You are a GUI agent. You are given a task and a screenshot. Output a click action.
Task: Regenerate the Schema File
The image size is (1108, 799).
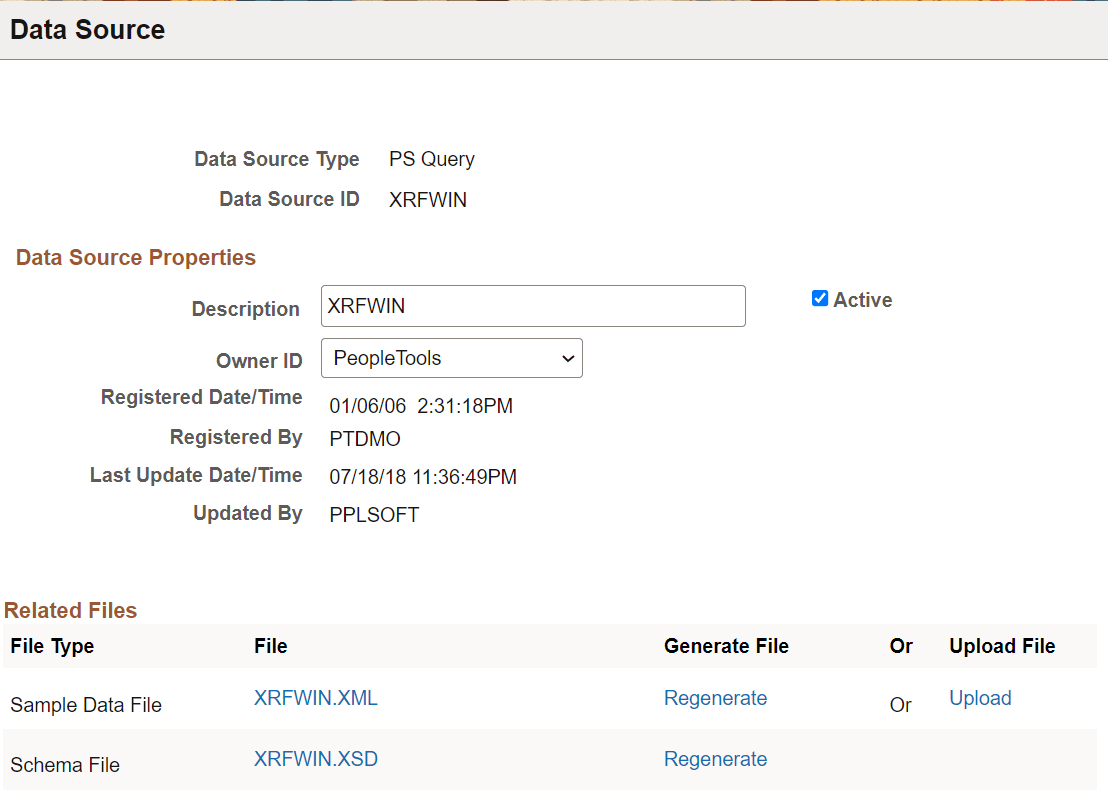click(715, 759)
